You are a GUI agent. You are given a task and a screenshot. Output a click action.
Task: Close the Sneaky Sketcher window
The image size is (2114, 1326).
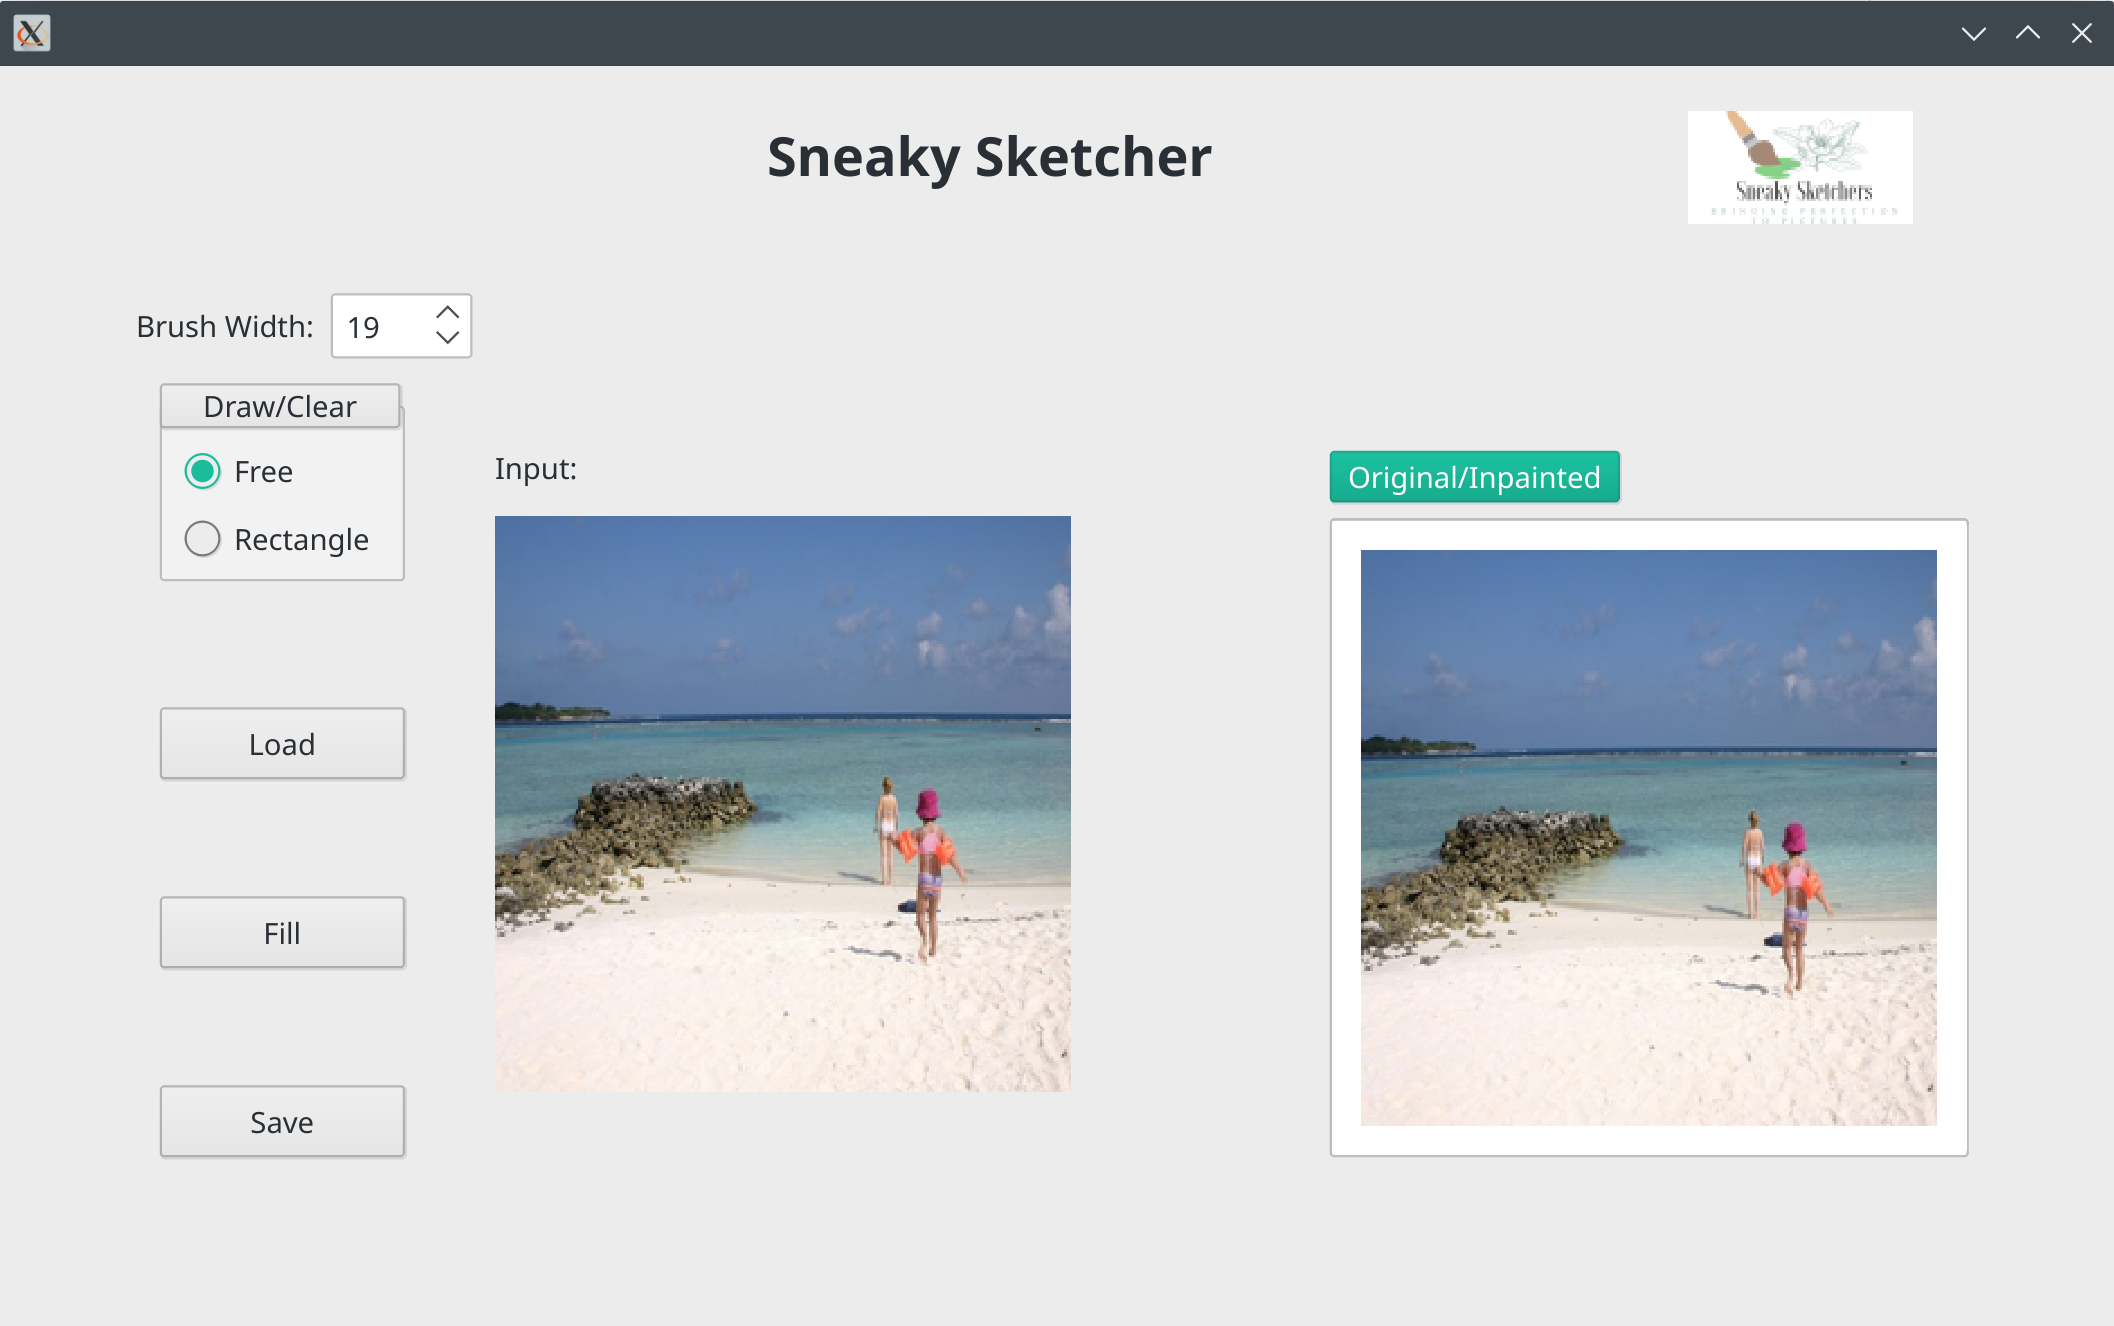click(x=2081, y=33)
